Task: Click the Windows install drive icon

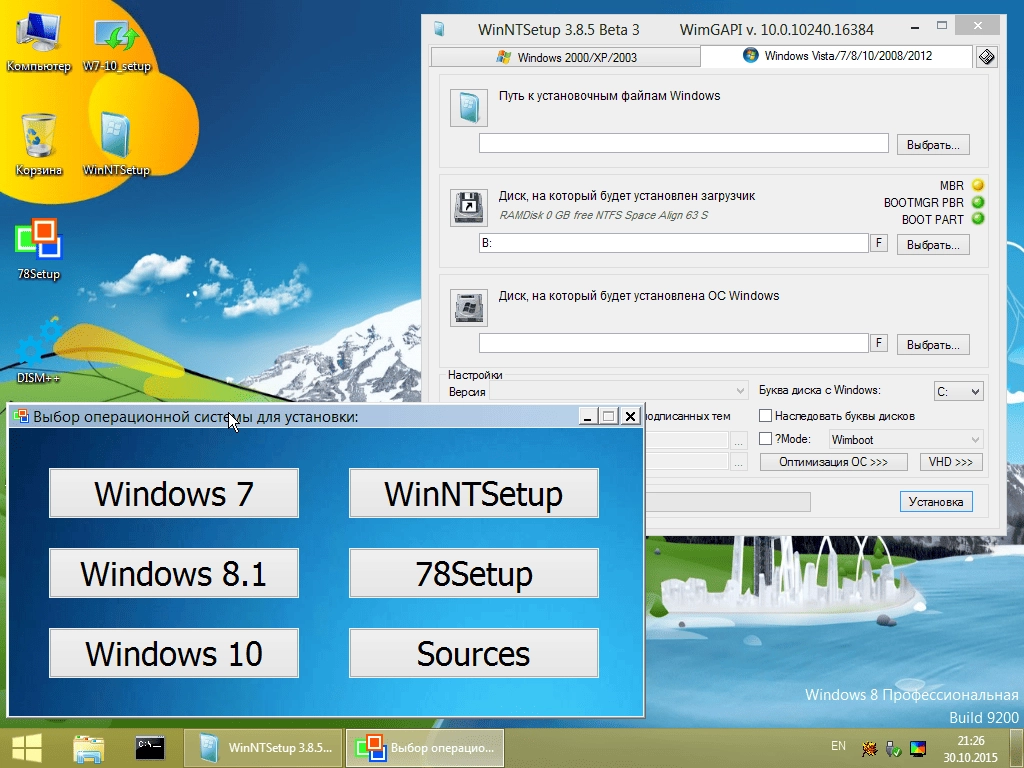Action: [x=469, y=308]
